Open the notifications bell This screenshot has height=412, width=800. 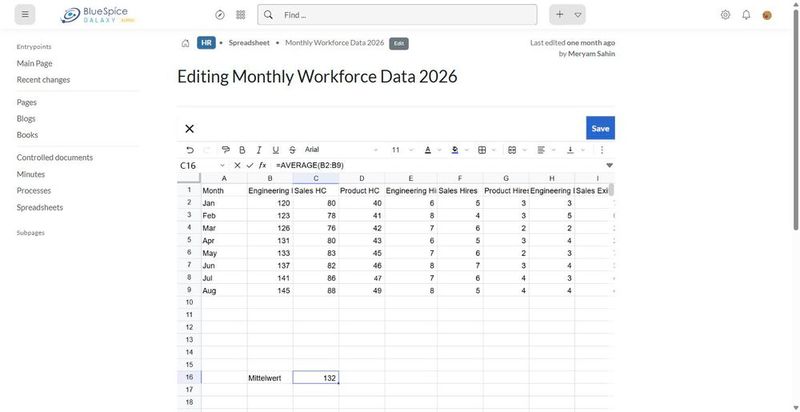[746, 15]
